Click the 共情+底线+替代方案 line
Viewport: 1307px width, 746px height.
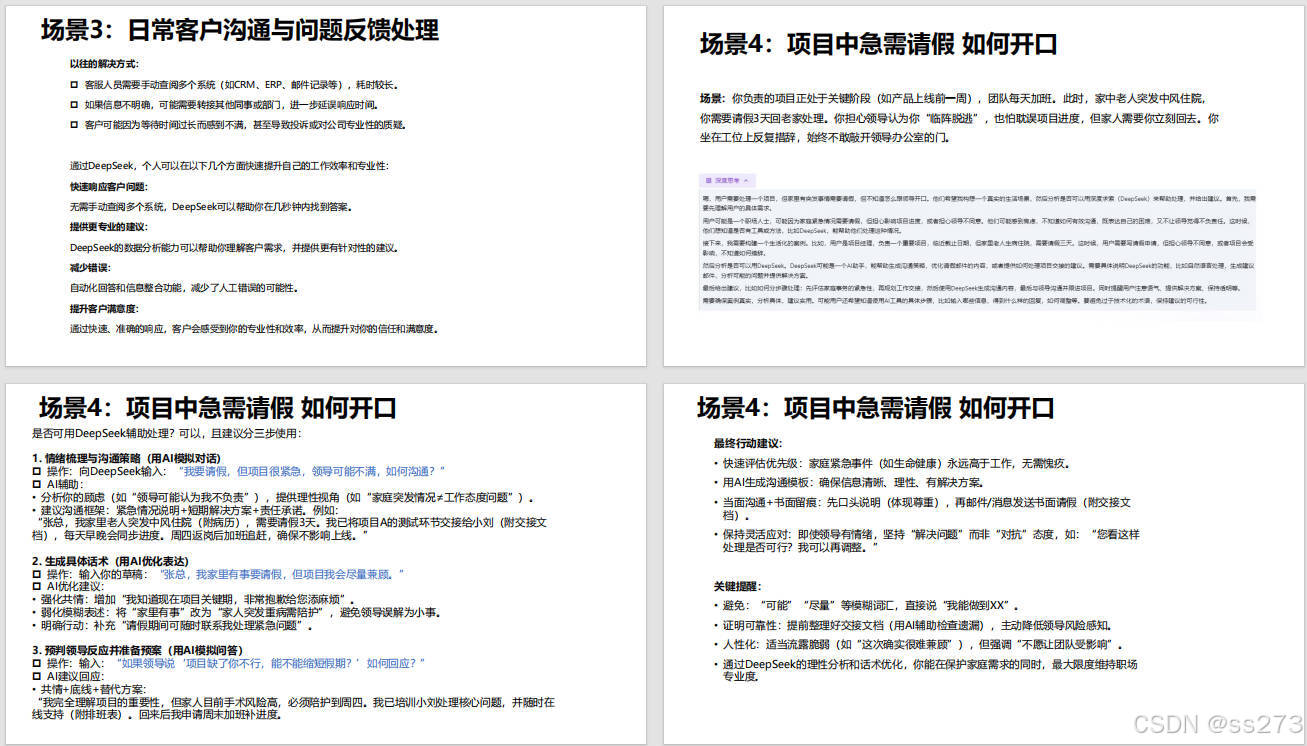(89, 689)
